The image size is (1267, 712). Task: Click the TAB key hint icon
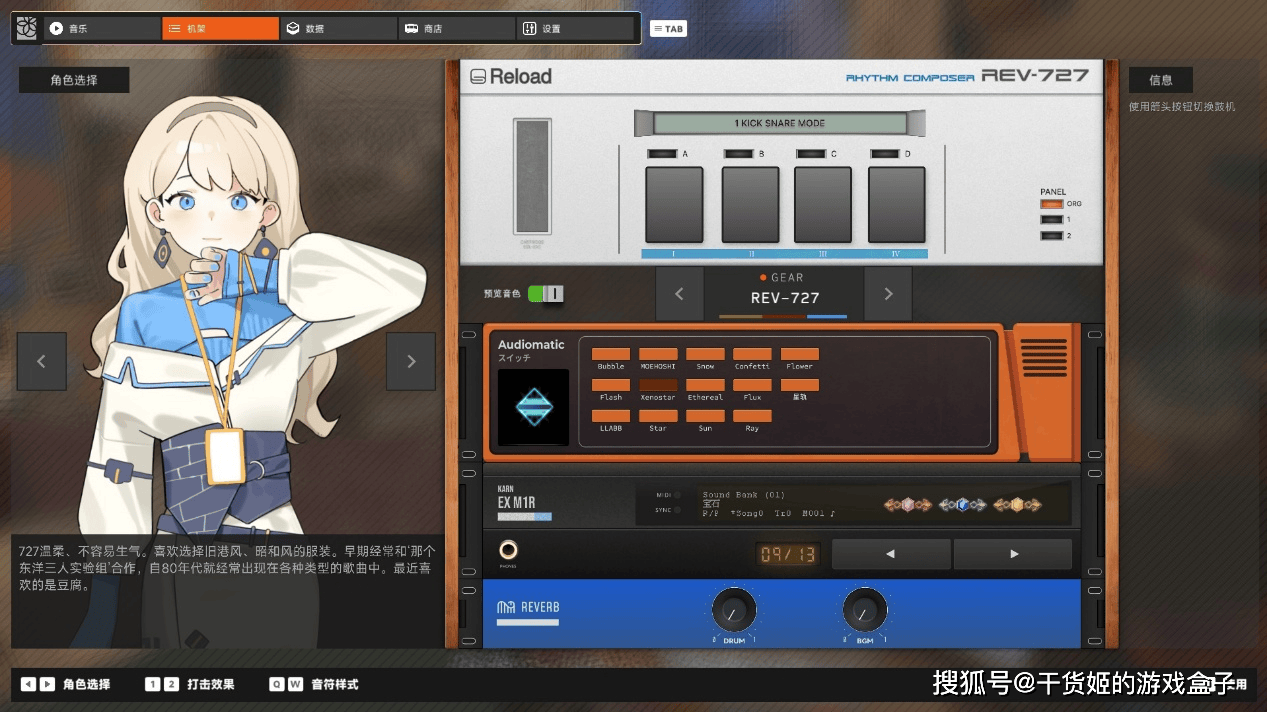click(x=668, y=29)
